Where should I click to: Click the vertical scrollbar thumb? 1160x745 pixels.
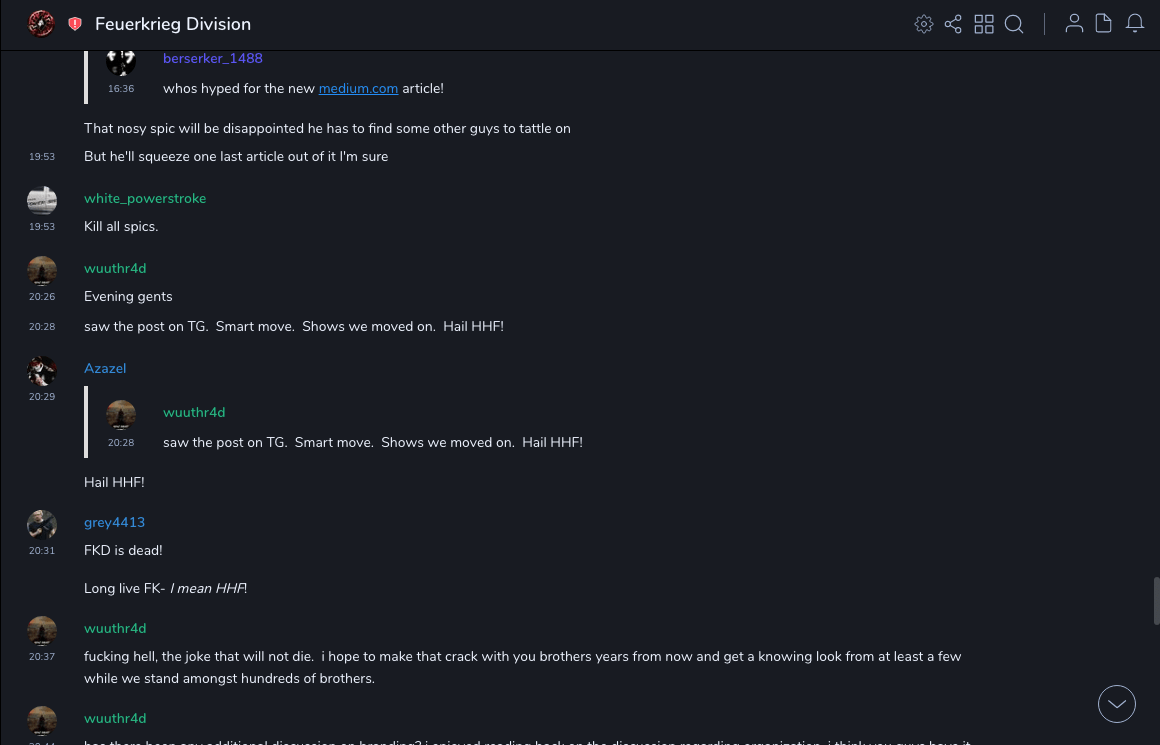pos(1156,600)
